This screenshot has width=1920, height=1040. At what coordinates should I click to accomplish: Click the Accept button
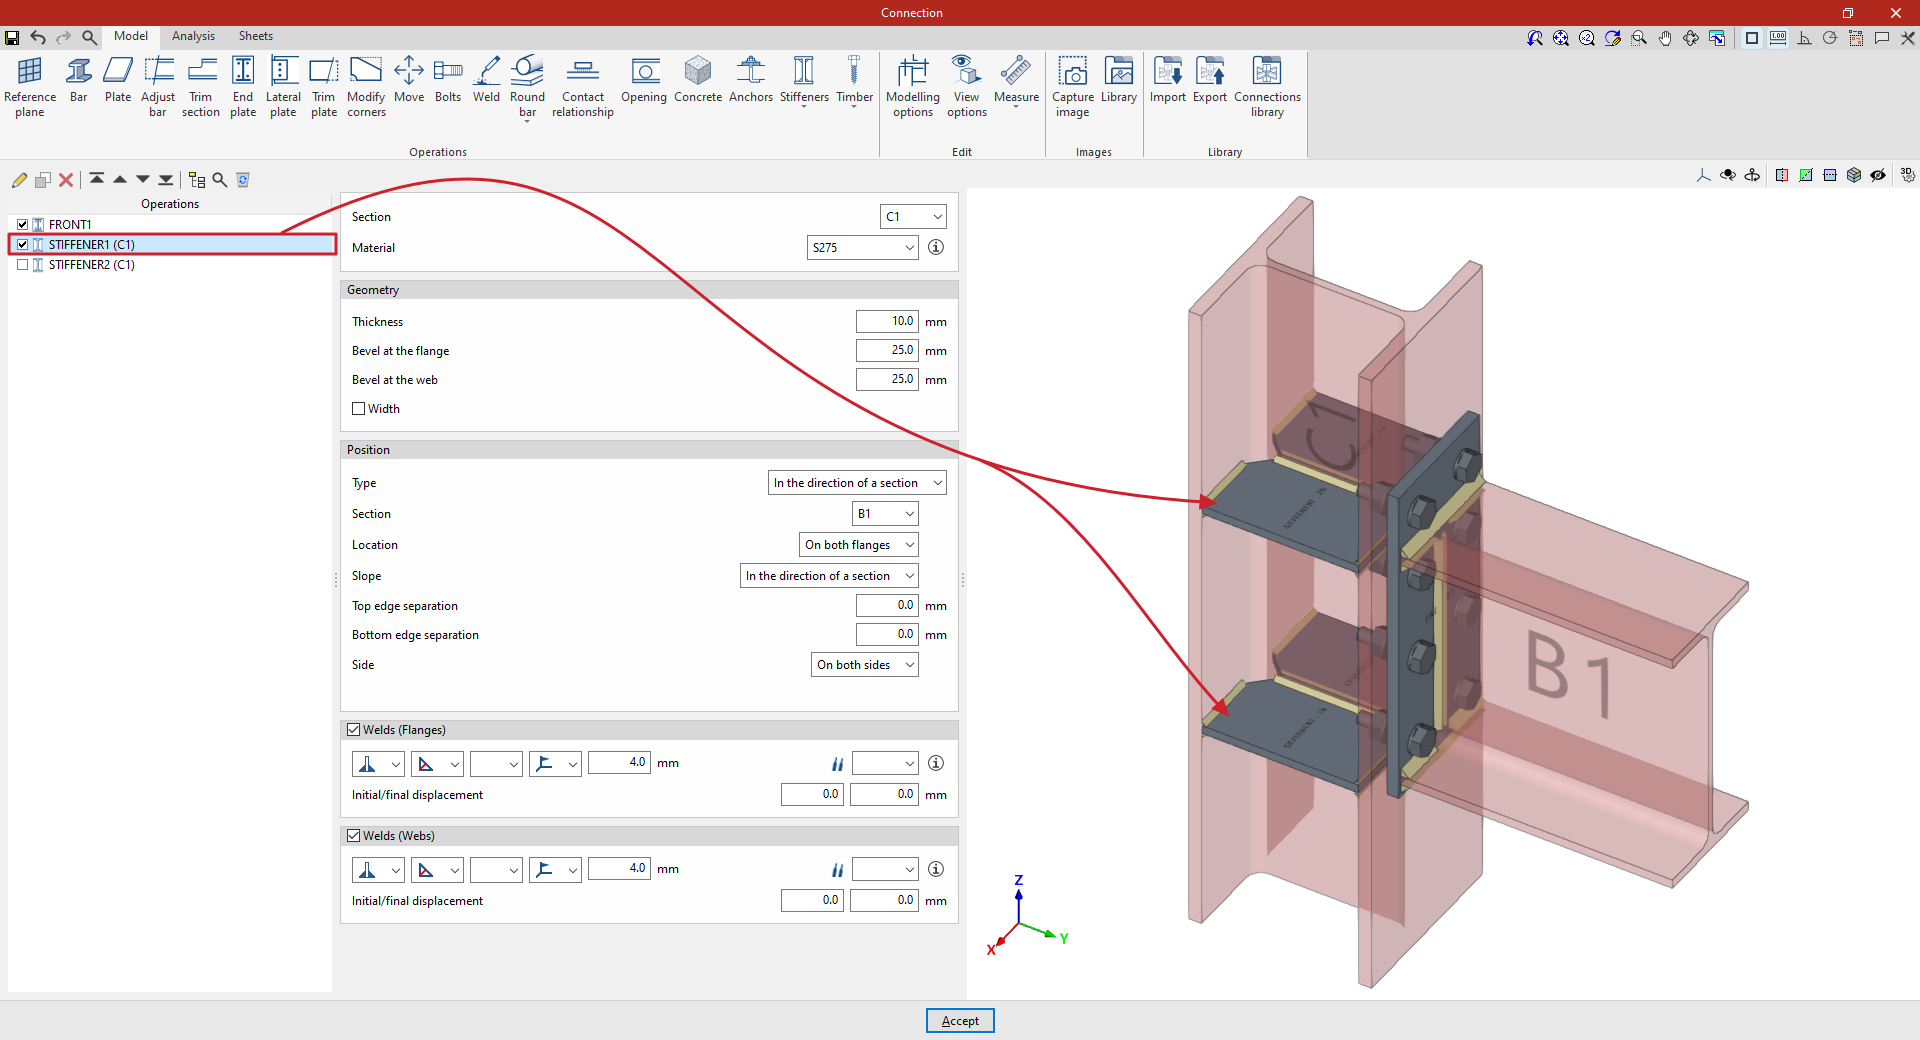tap(960, 1021)
